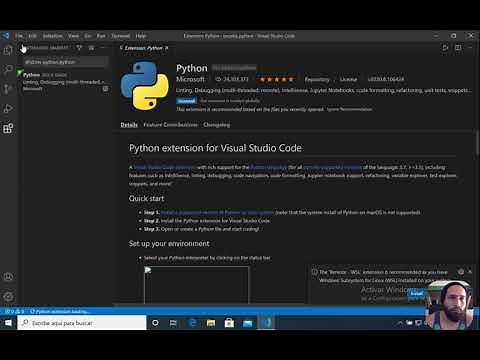Click the Cortana circle icon on taskbar
Screen dimensions: 480x360
point(155,323)
